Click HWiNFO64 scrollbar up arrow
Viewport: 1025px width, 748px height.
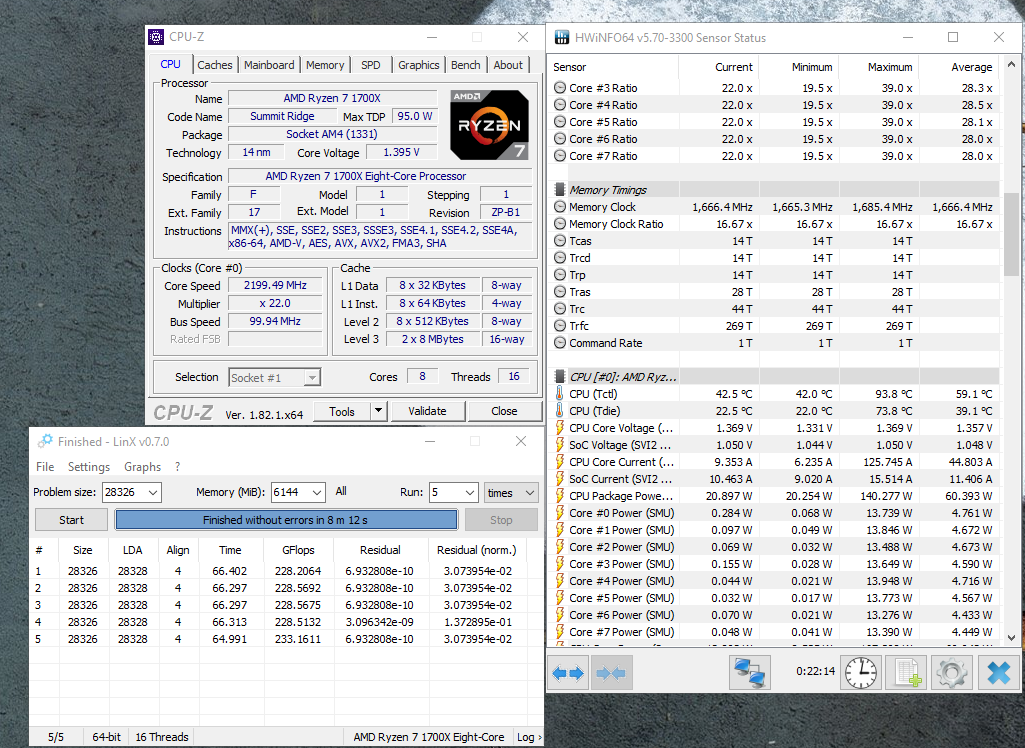pos(1011,64)
